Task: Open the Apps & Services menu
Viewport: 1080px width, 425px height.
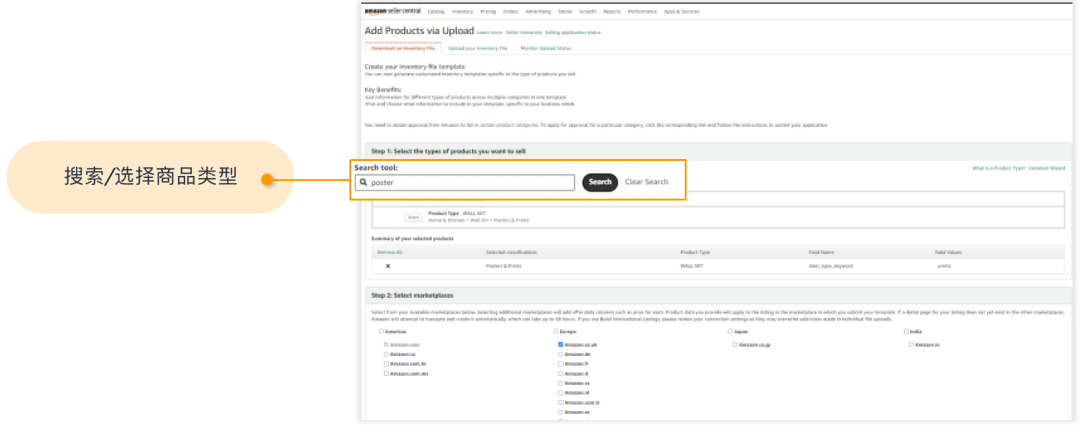Action: [681, 12]
